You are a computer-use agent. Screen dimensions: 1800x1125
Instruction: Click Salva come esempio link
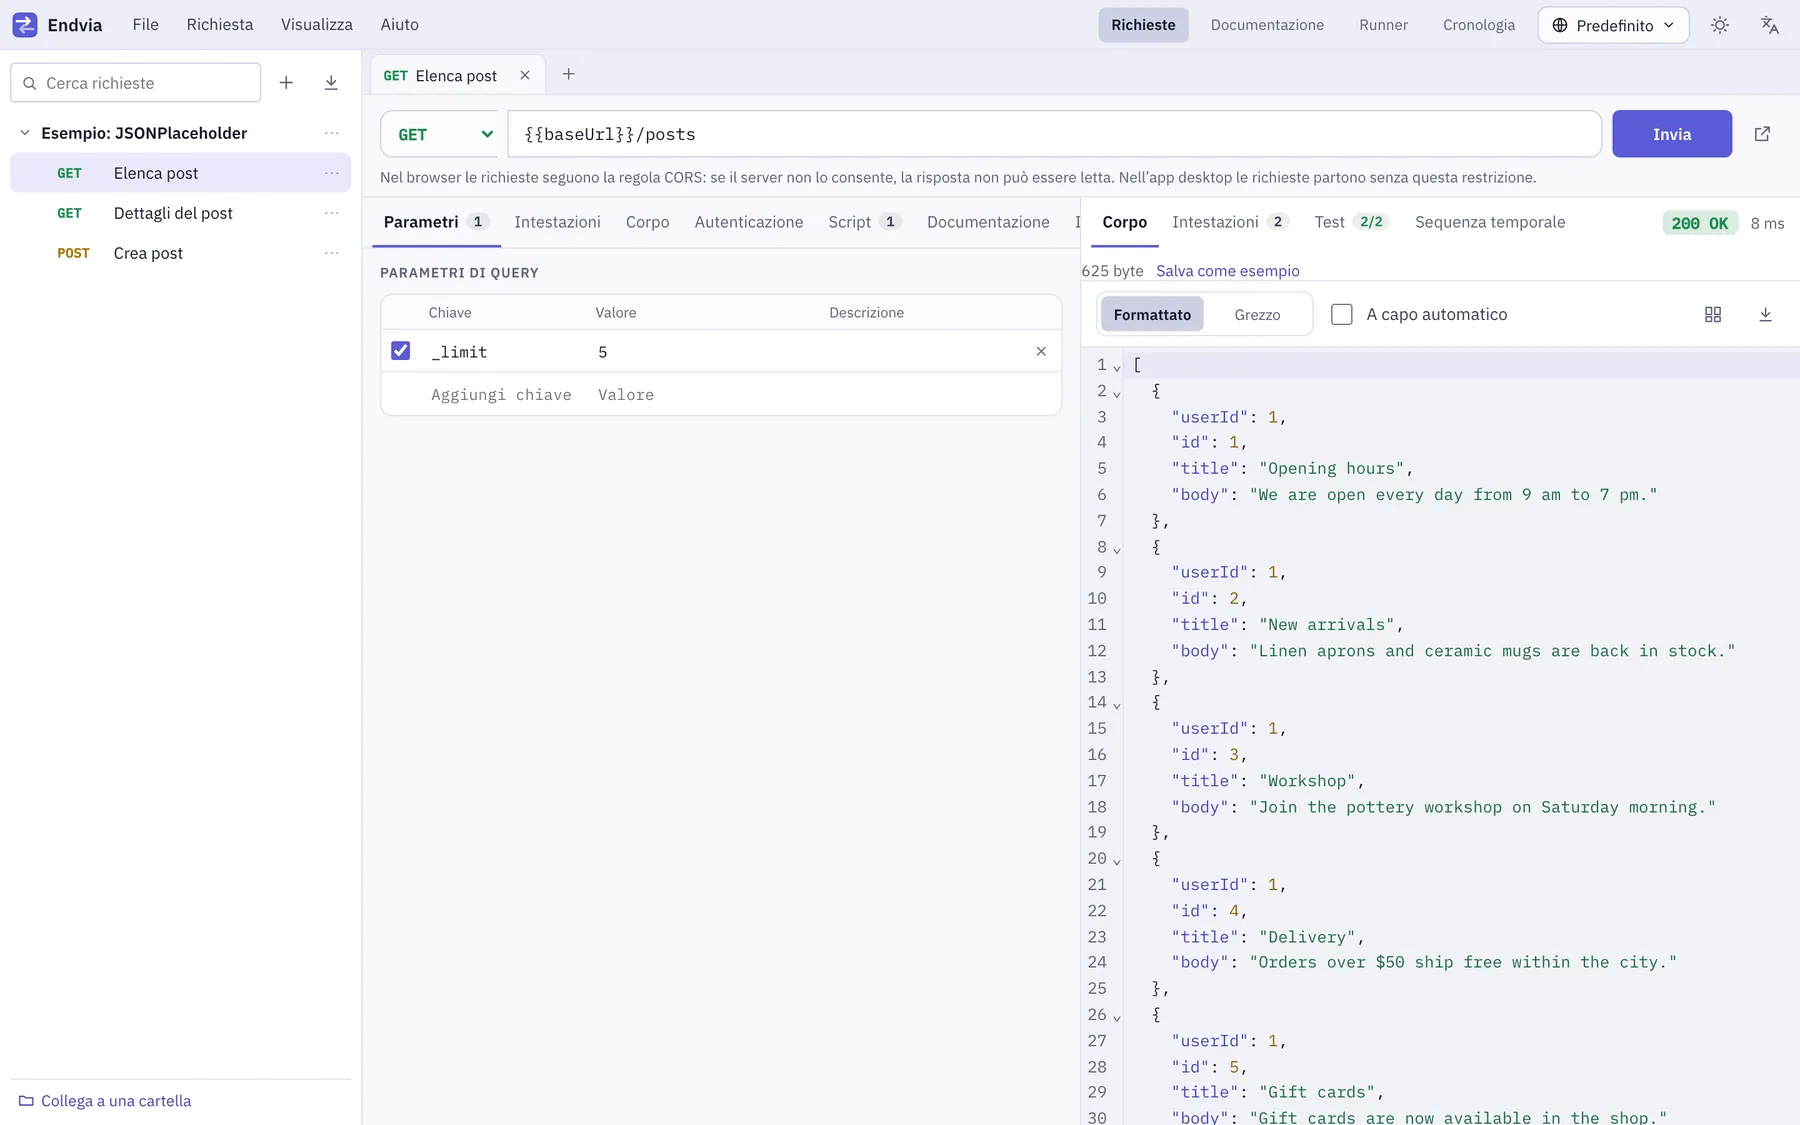[x=1227, y=271]
